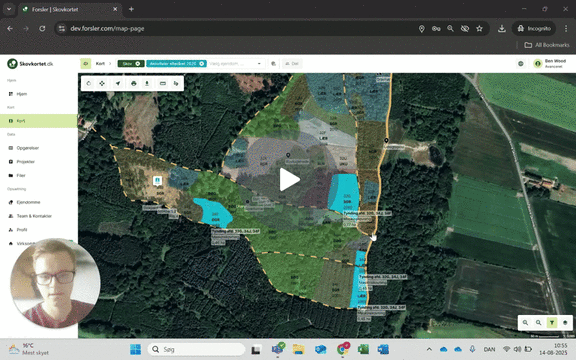Click the move/crosshair tool in map toolbar
Image resolution: width=576 pixels, height=360 pixels.
tap(102, 83)
